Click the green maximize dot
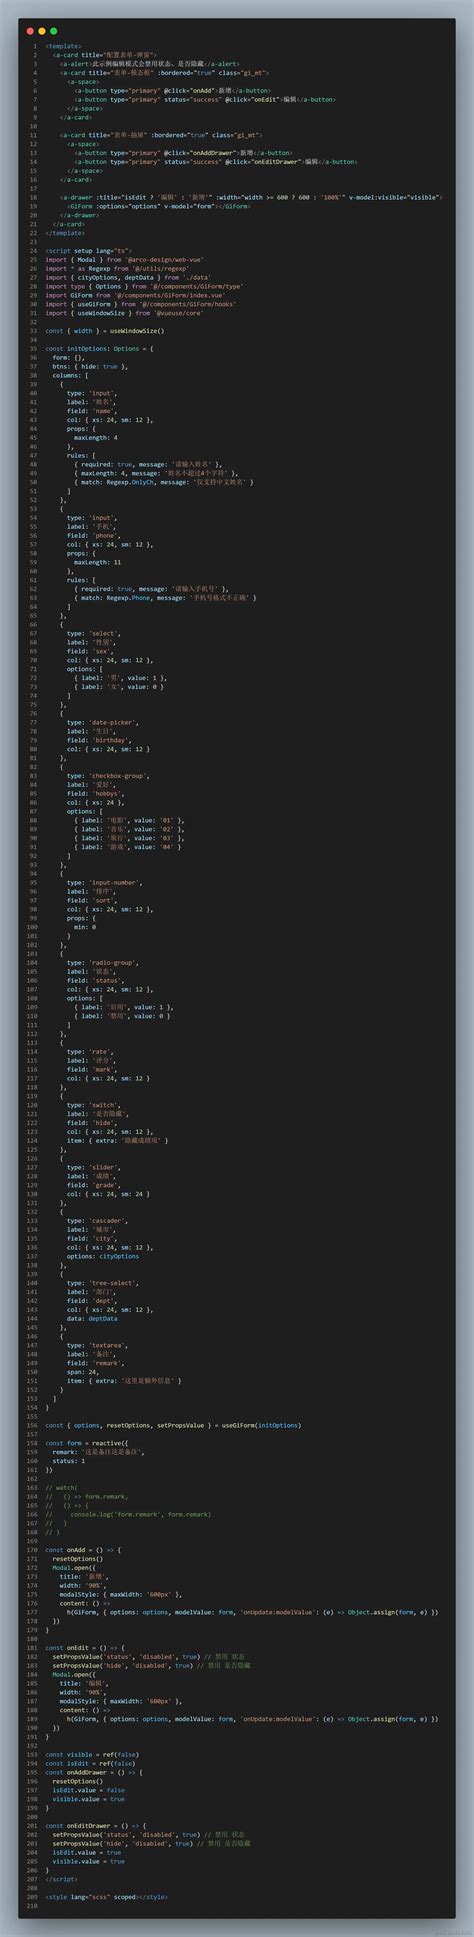The width and height of the screenshot is (474, 1937). pos(53,31)
